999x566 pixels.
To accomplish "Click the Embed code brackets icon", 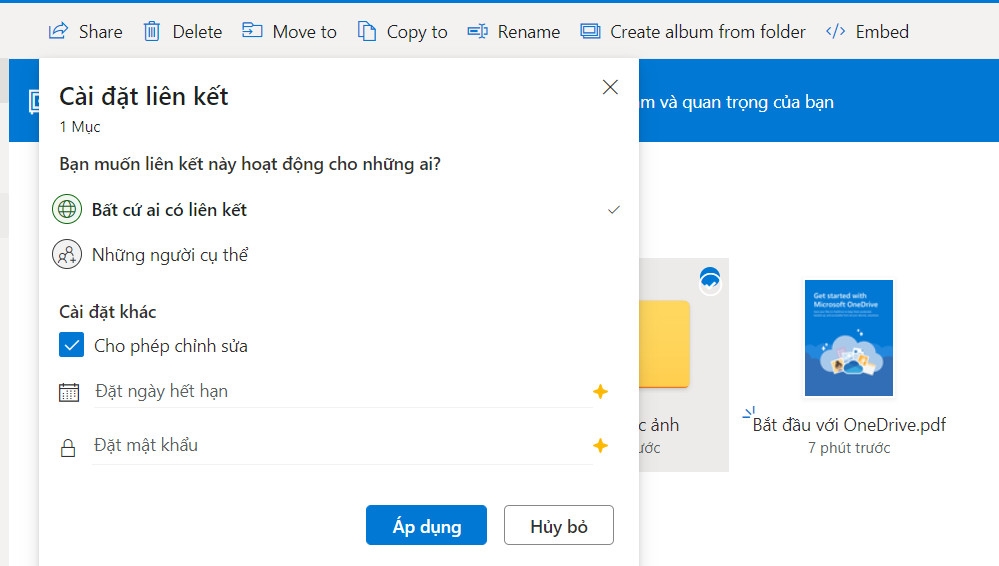I will [x=835, y=31].
